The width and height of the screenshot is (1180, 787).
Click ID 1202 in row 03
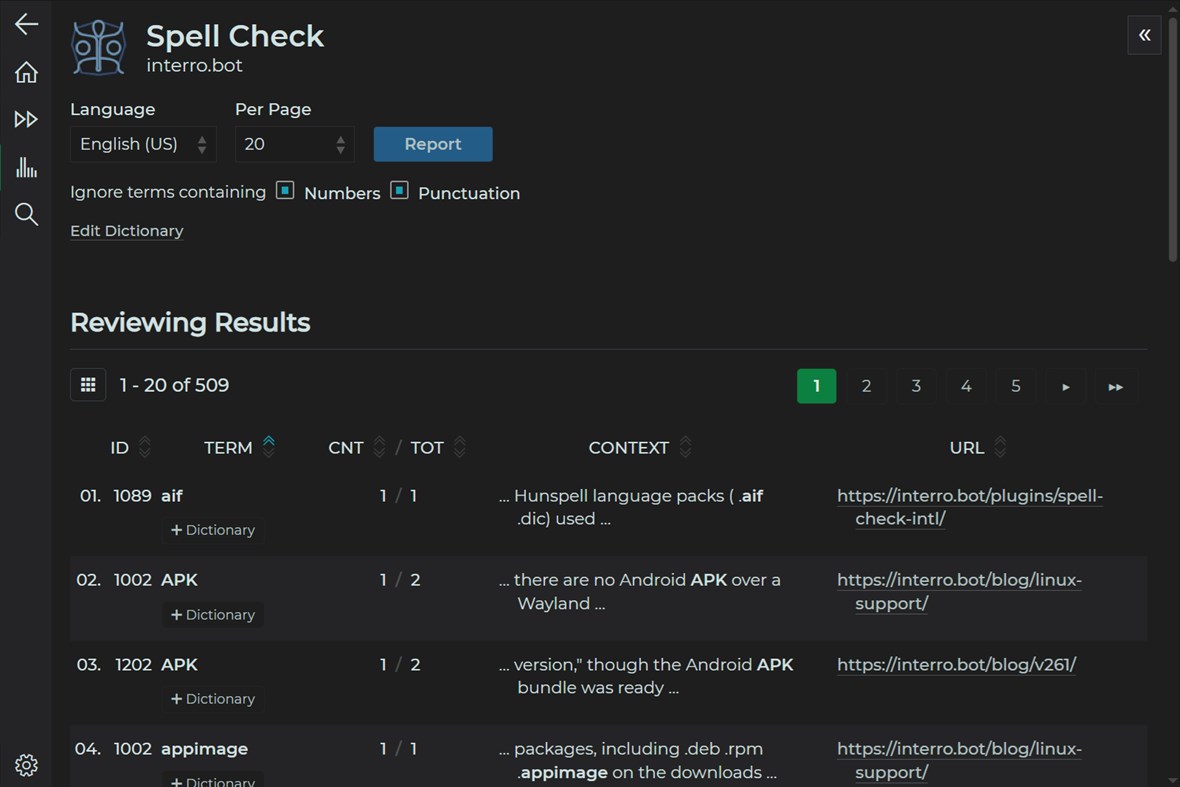pyautogui.click(x=133, y=664)
